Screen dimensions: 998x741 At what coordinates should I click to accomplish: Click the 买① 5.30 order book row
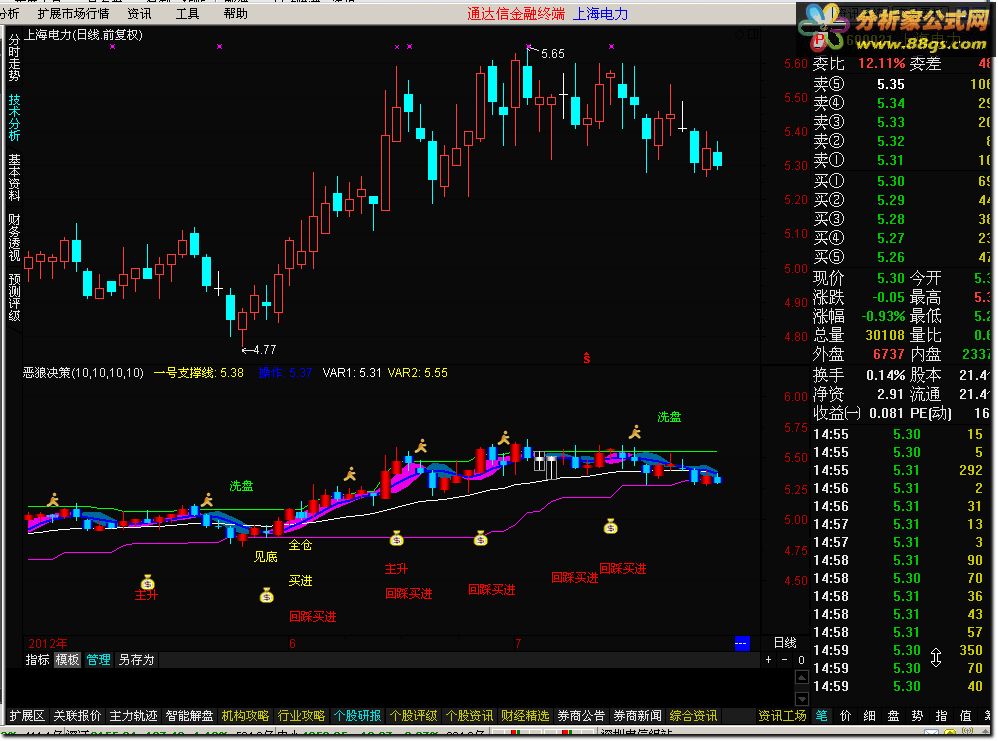click(x=902, y=181)
